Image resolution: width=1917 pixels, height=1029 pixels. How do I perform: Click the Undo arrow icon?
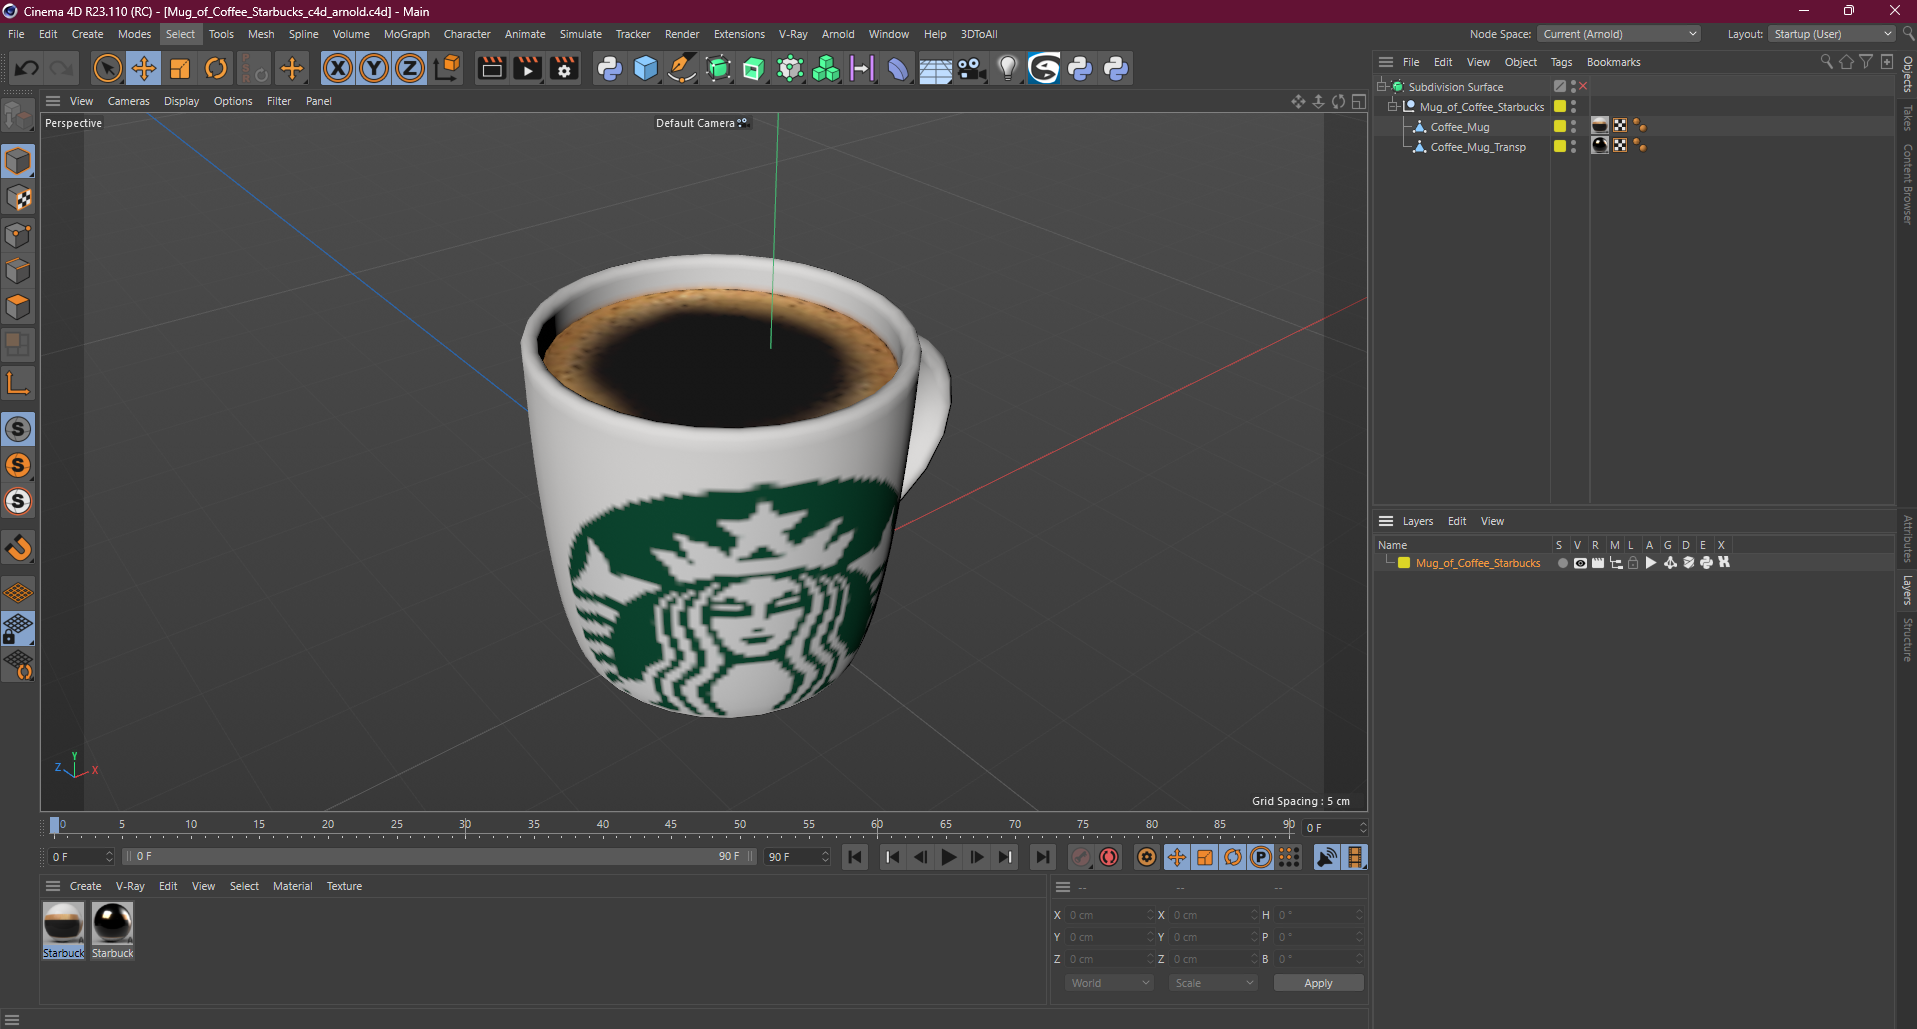27,69
